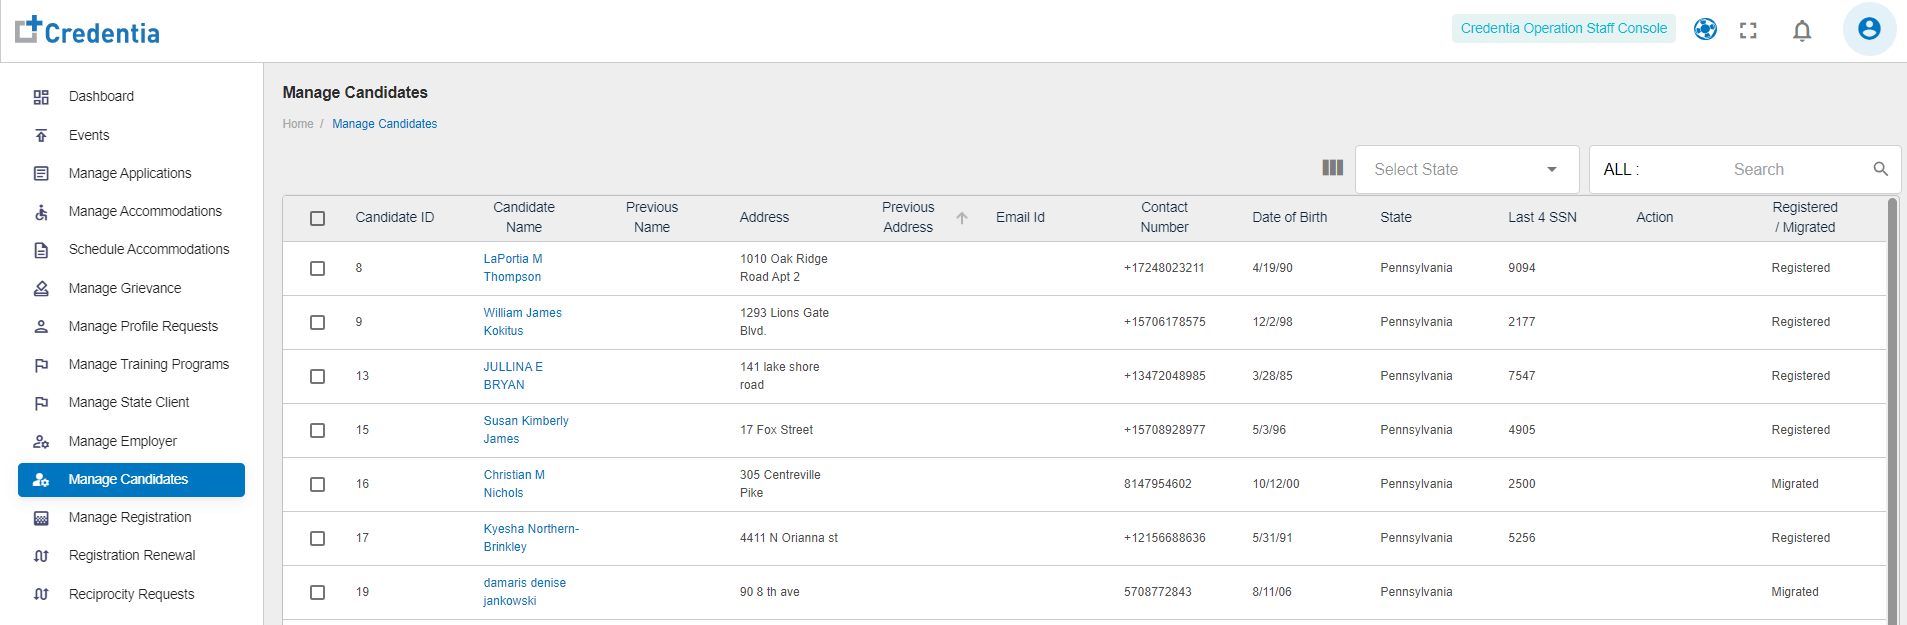Check the select-all header checkbox
Viewport: 1907px width, 625px height.
pyautogui.click(x=317, y=218)
